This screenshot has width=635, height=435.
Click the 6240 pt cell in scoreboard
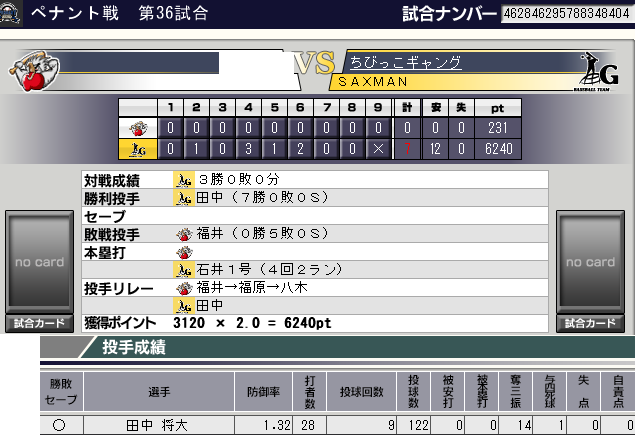click(x=499, y=149)
